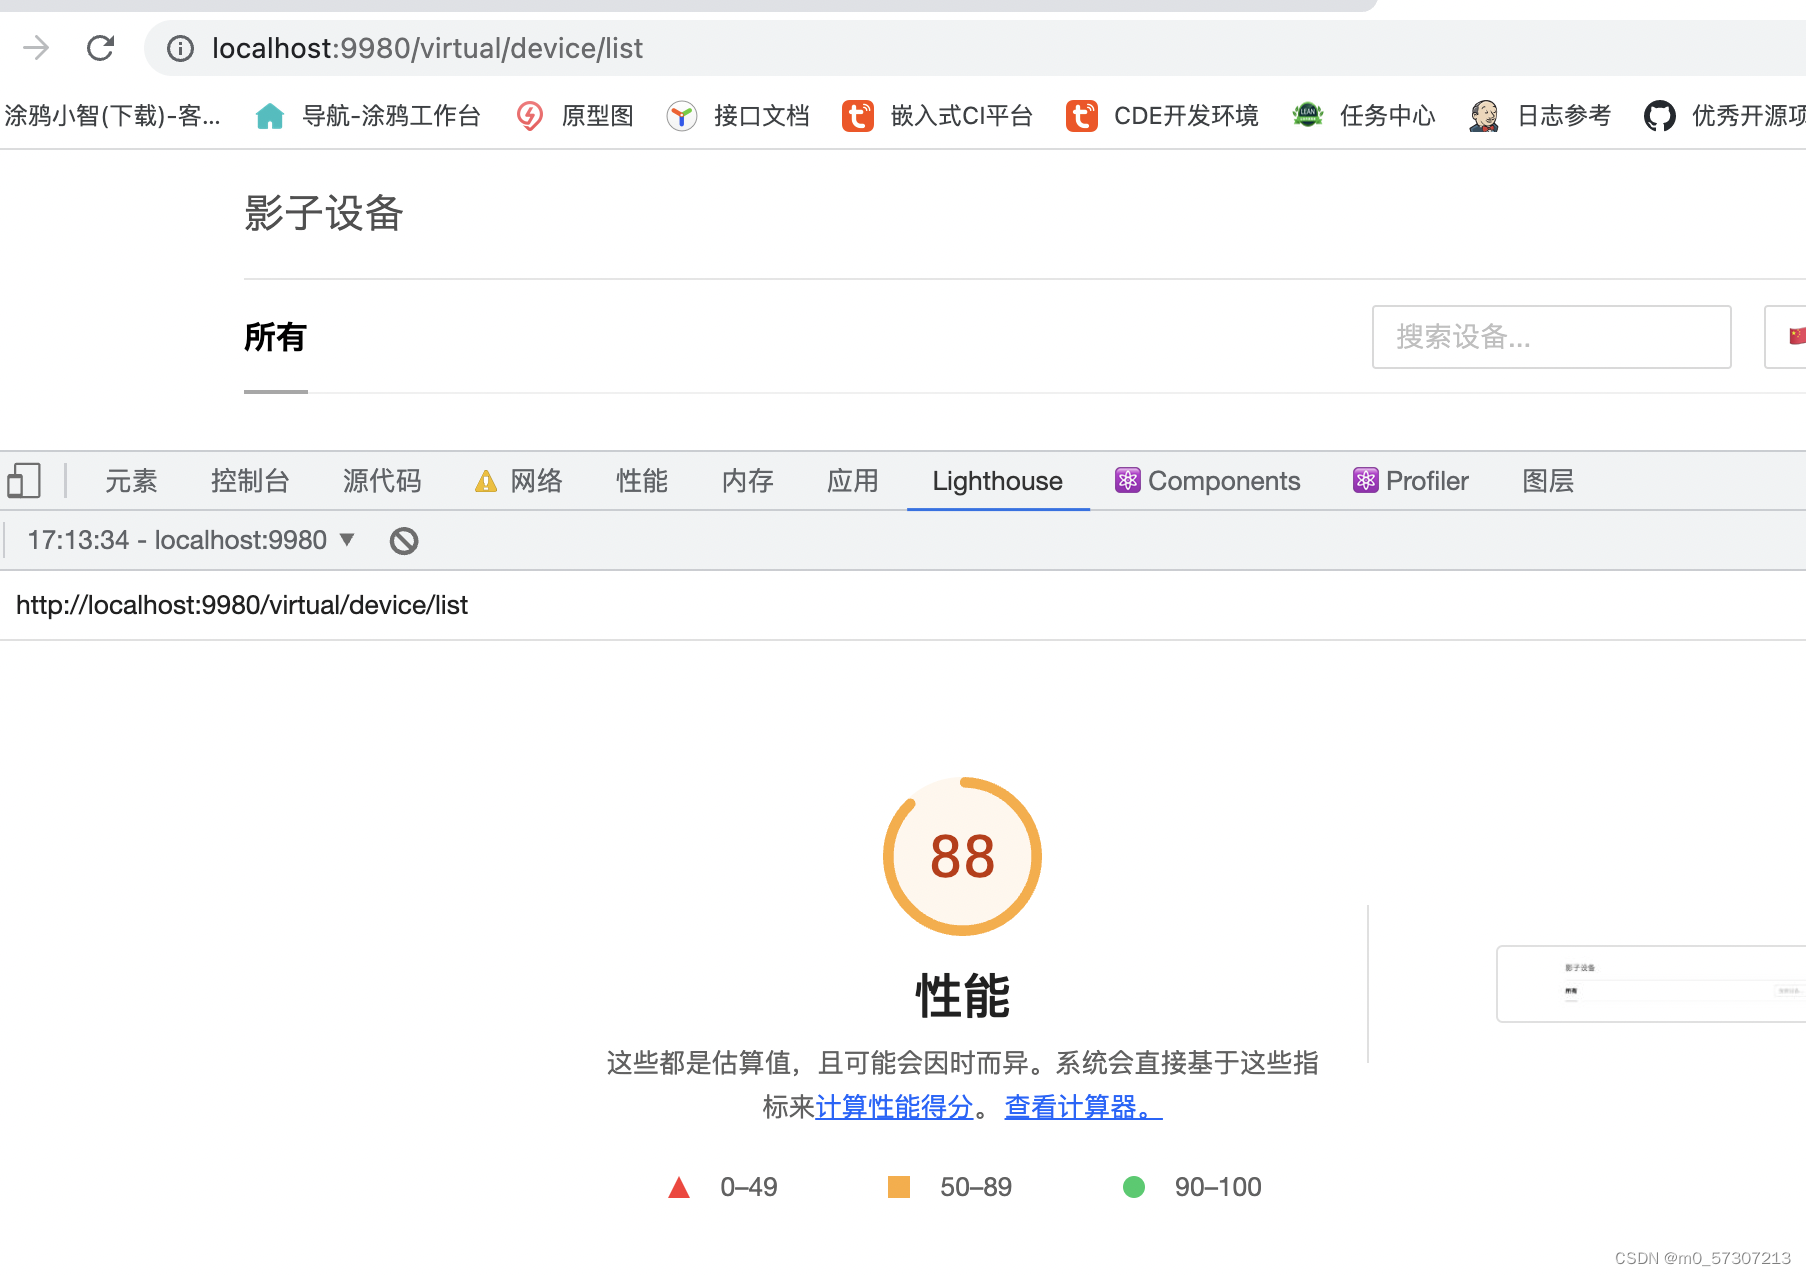
Task: Click the warning triangle on 网络 tab
Action: click(486, 482)
